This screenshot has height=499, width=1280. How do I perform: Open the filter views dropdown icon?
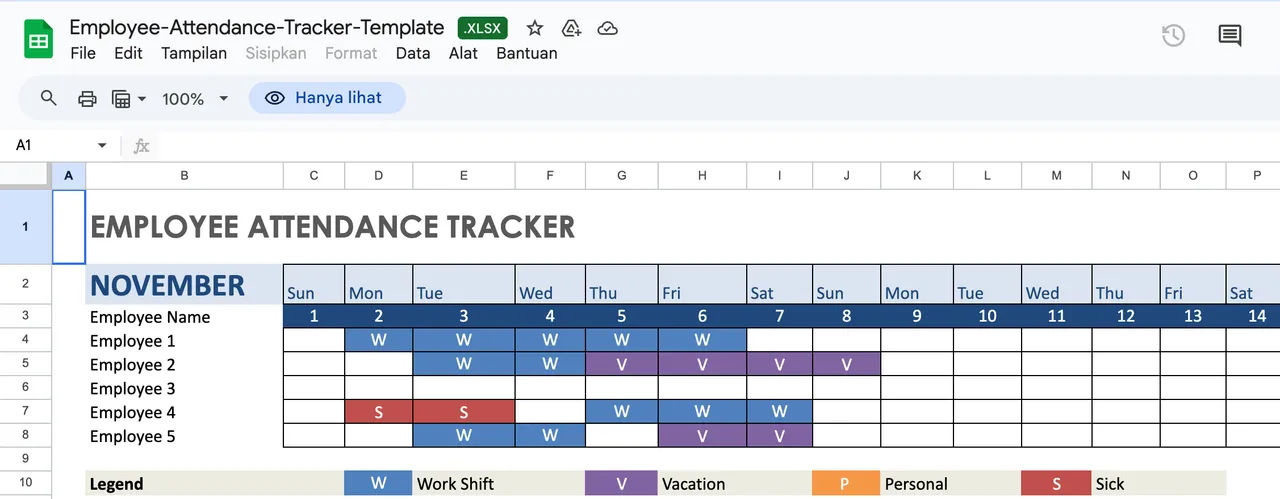pos(129,98)
